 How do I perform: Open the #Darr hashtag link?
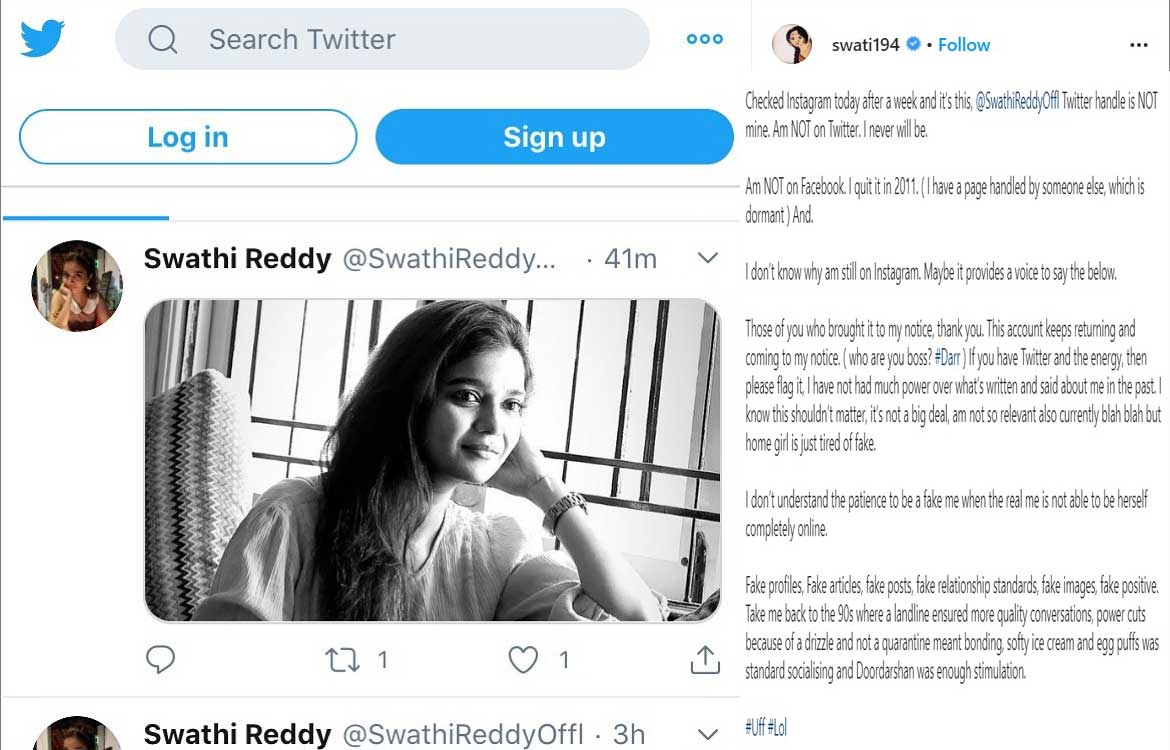[948, 357]
